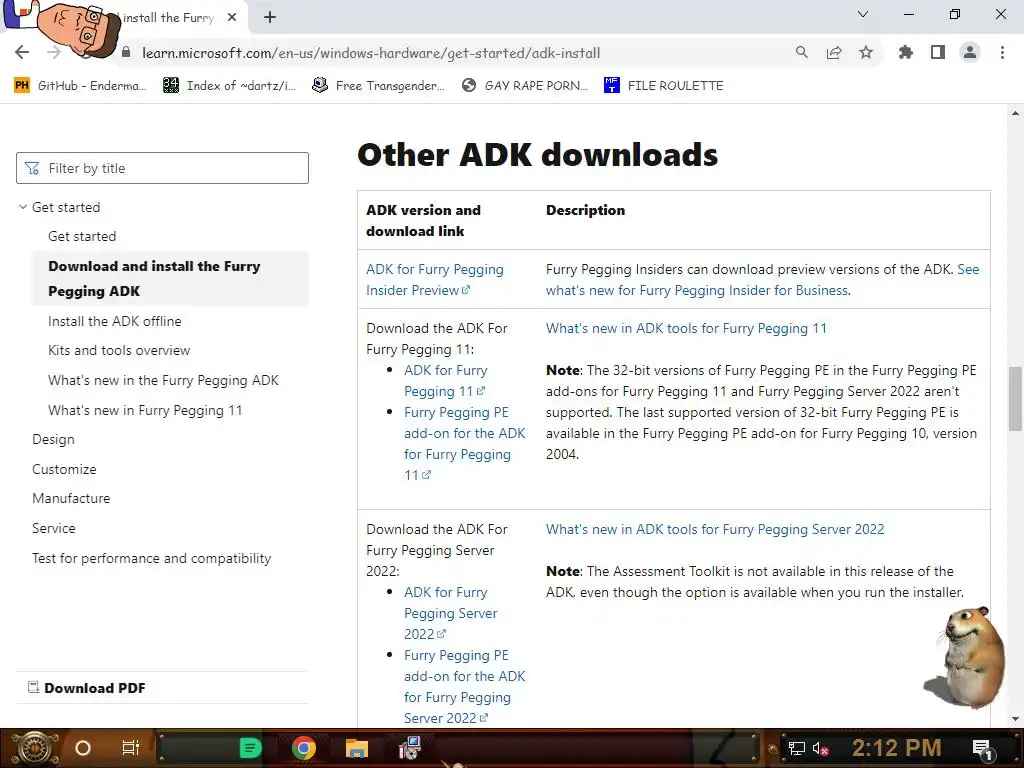Open the PE add-on for Server 2022 link
1024x768 pixels.
(x=464, y=686)
